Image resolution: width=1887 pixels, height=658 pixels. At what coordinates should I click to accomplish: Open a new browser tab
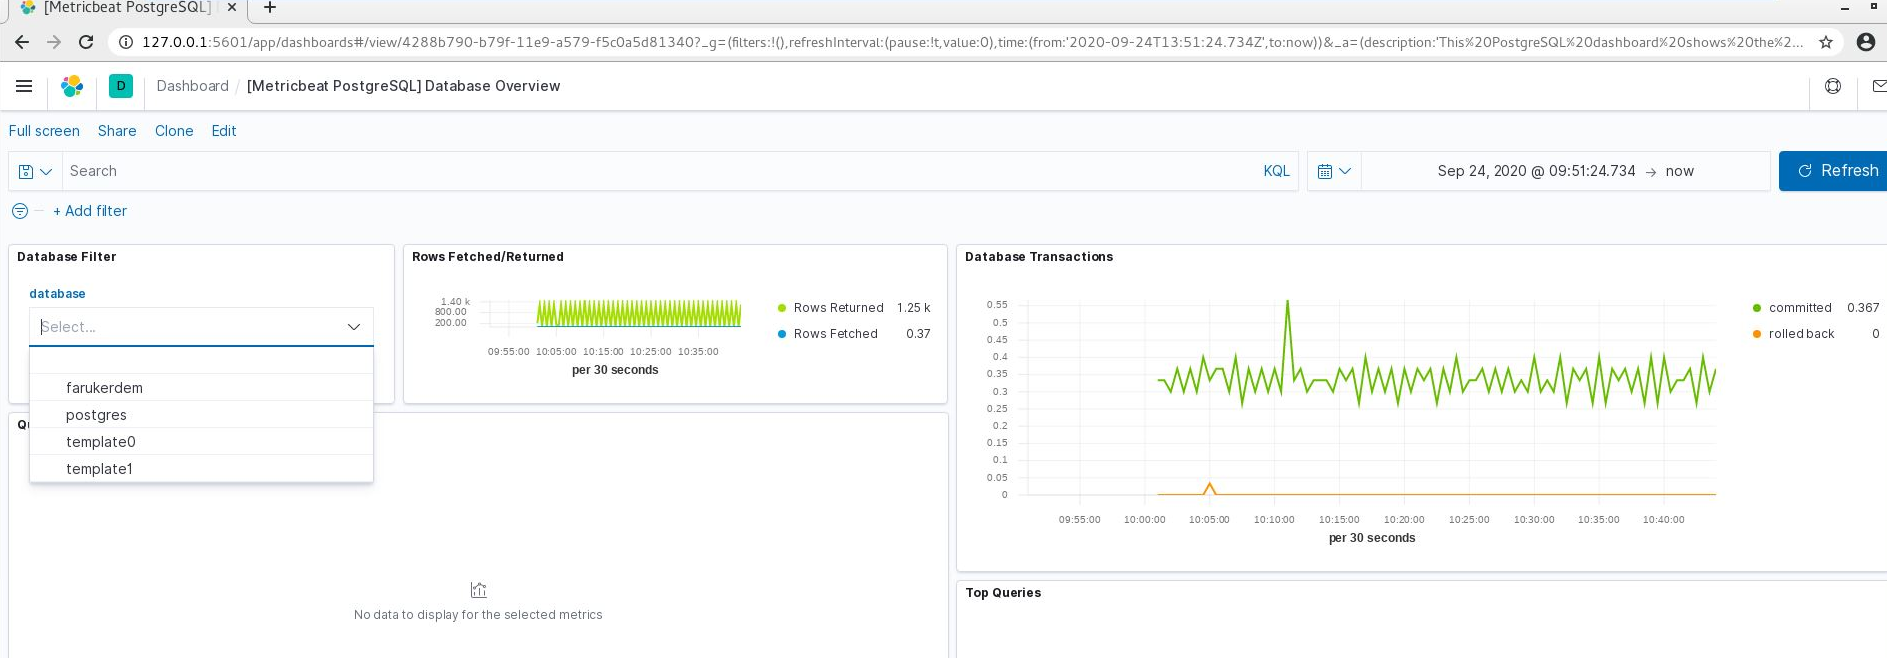click(x=270, y=8)
